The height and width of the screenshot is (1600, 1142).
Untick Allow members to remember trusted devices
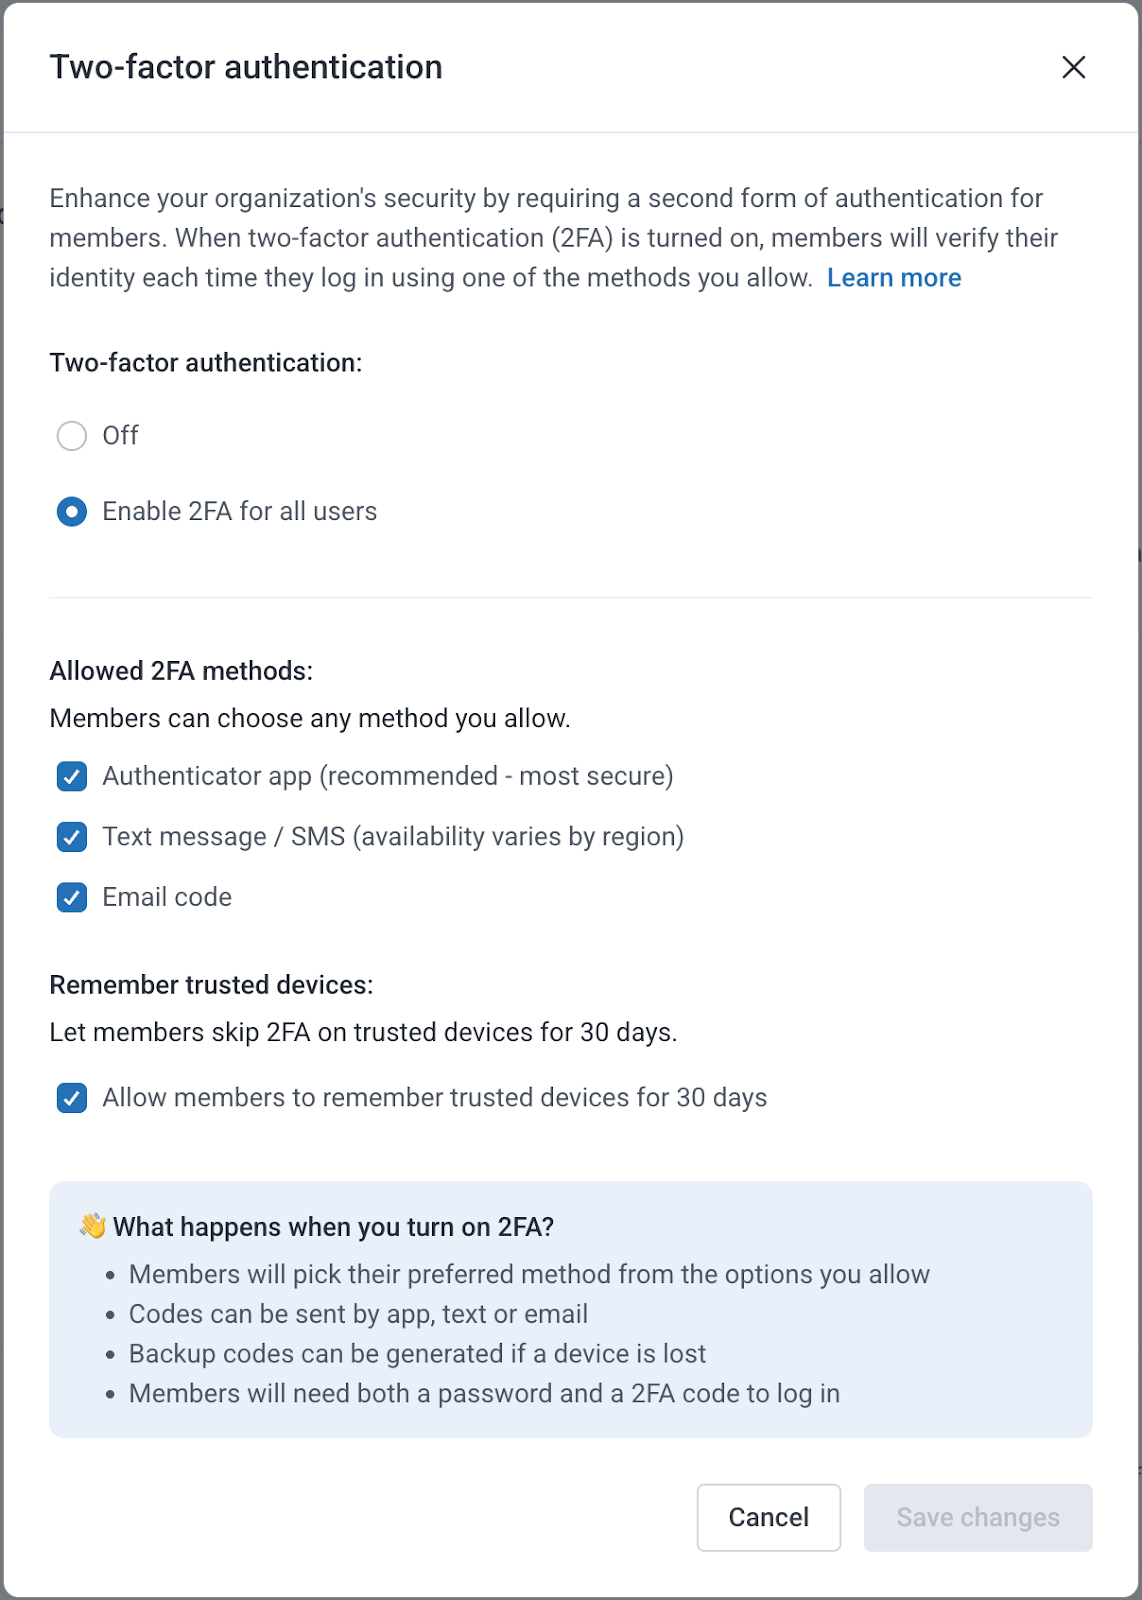pyautogui.click(x=72, y=1098)
